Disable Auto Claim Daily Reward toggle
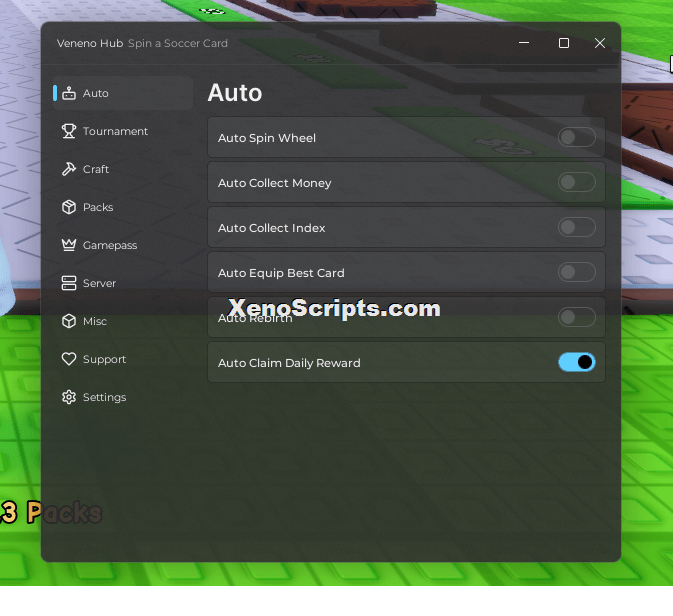 (x=576, y=362)
